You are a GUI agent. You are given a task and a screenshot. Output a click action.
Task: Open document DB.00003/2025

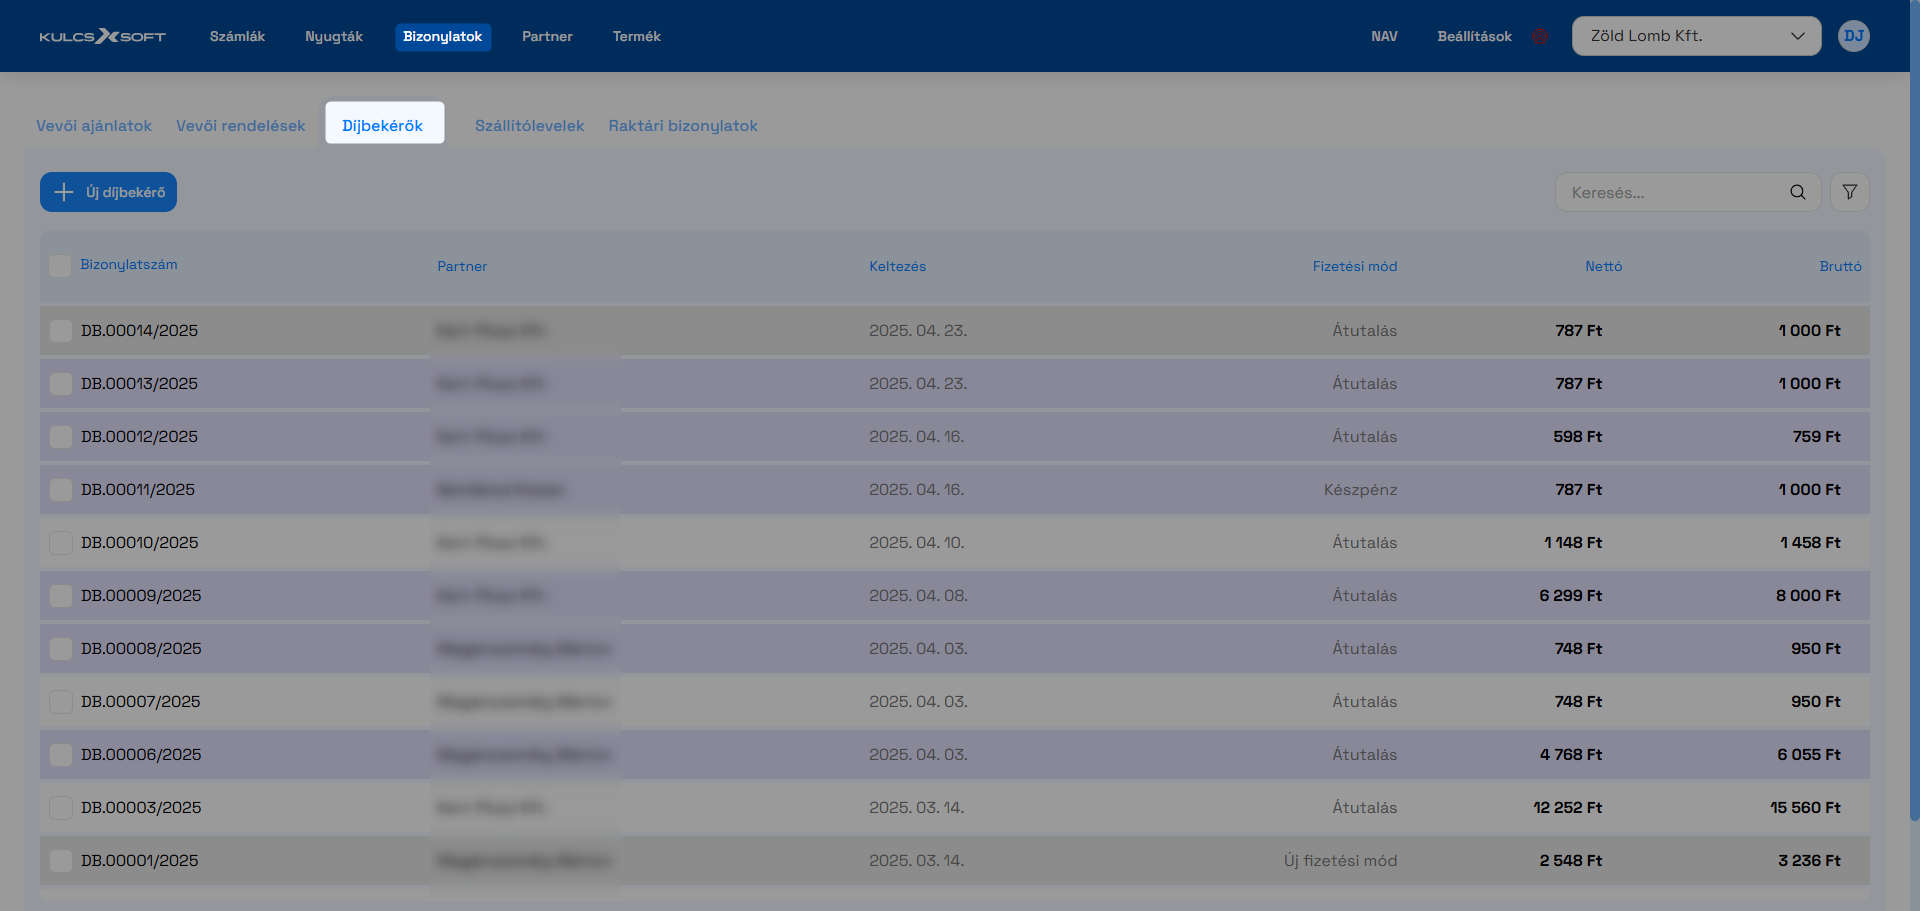141,808
